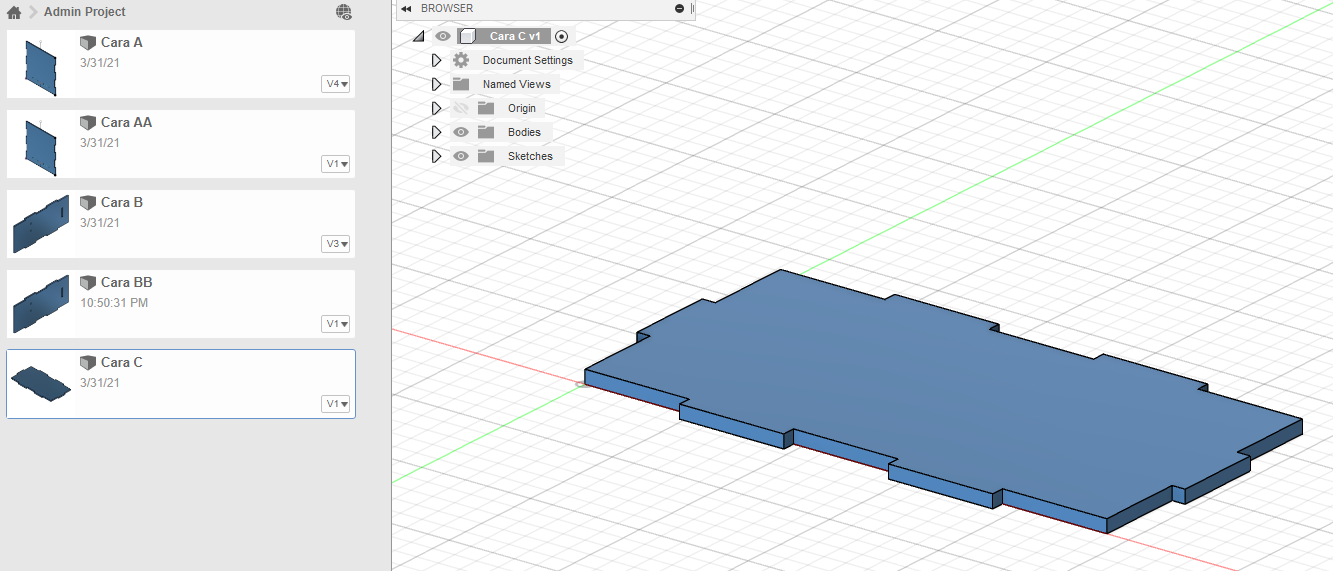Image resolution: width=1333 pixels, height=571 pixels.
Task: Select the Cara AA file name
Action: pyautogui.click(x=126, y=122)
